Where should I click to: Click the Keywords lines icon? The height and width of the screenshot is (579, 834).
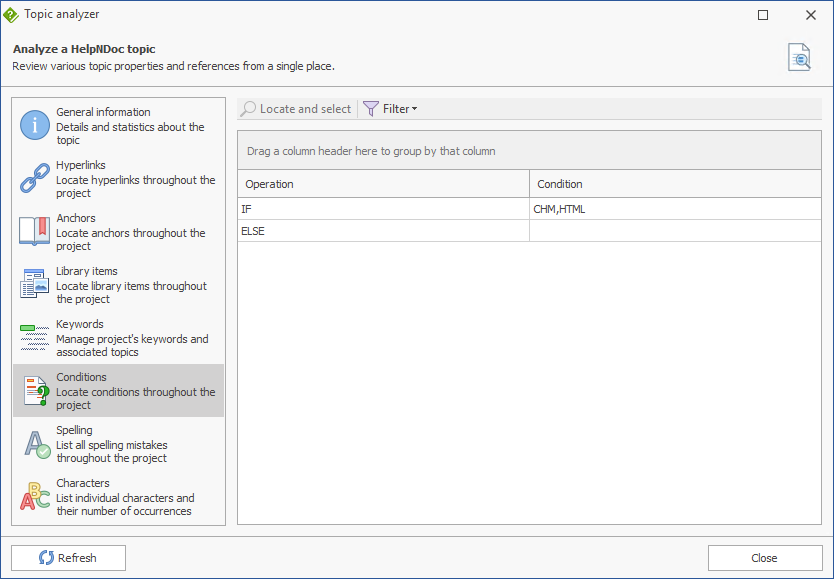click(35, 337)
